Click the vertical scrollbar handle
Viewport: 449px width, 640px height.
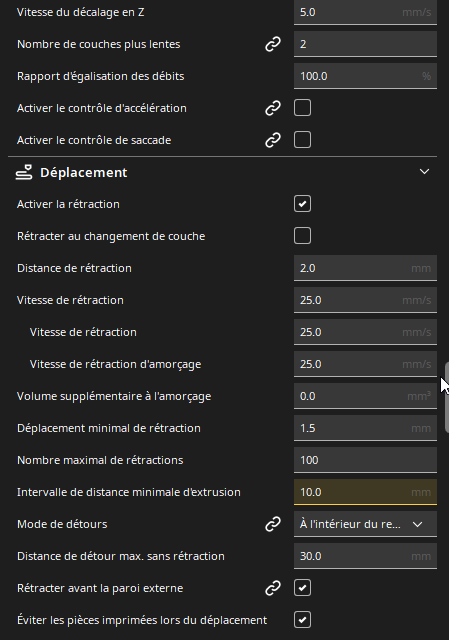coord(447,397)
